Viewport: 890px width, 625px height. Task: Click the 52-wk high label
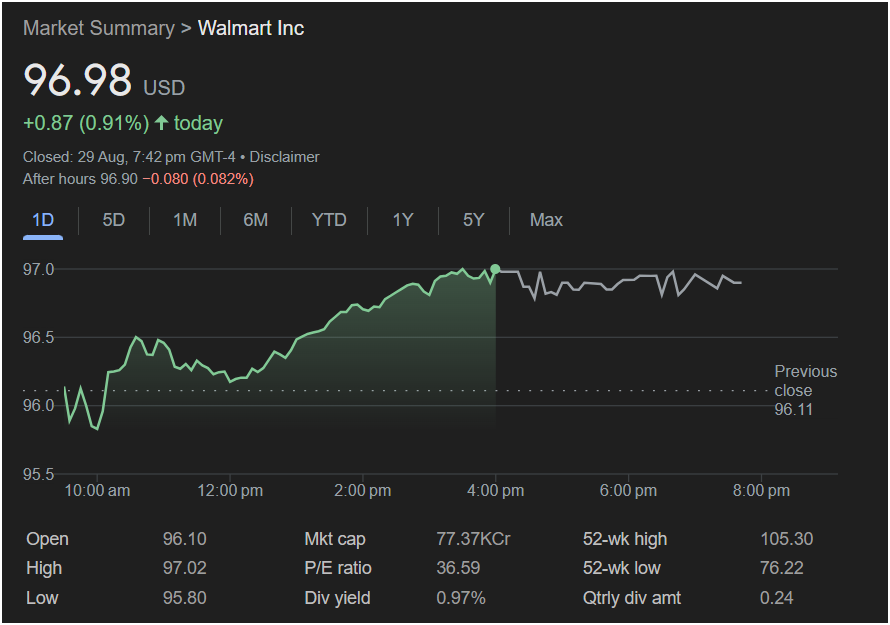[625, 539]
